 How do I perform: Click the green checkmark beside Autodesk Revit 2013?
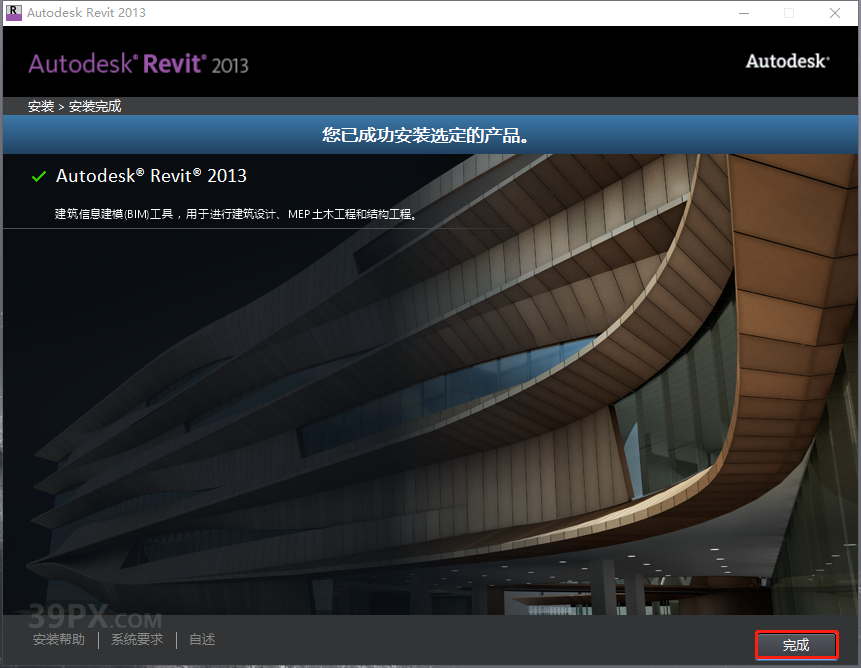(38, 176)
